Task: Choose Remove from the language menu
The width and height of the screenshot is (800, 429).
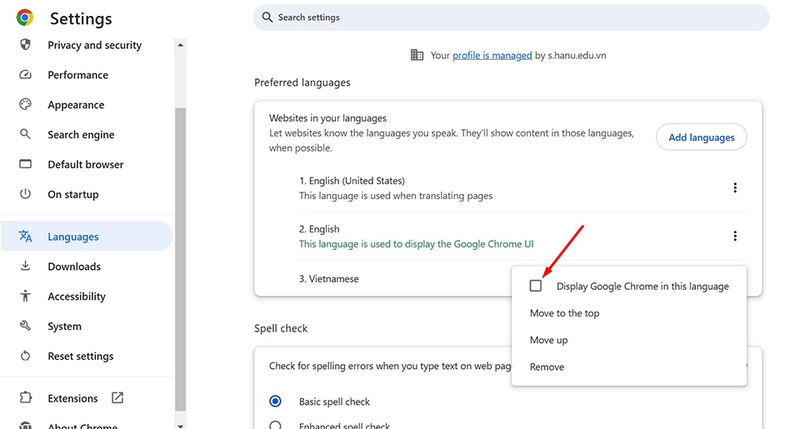Action: [546, 367]
